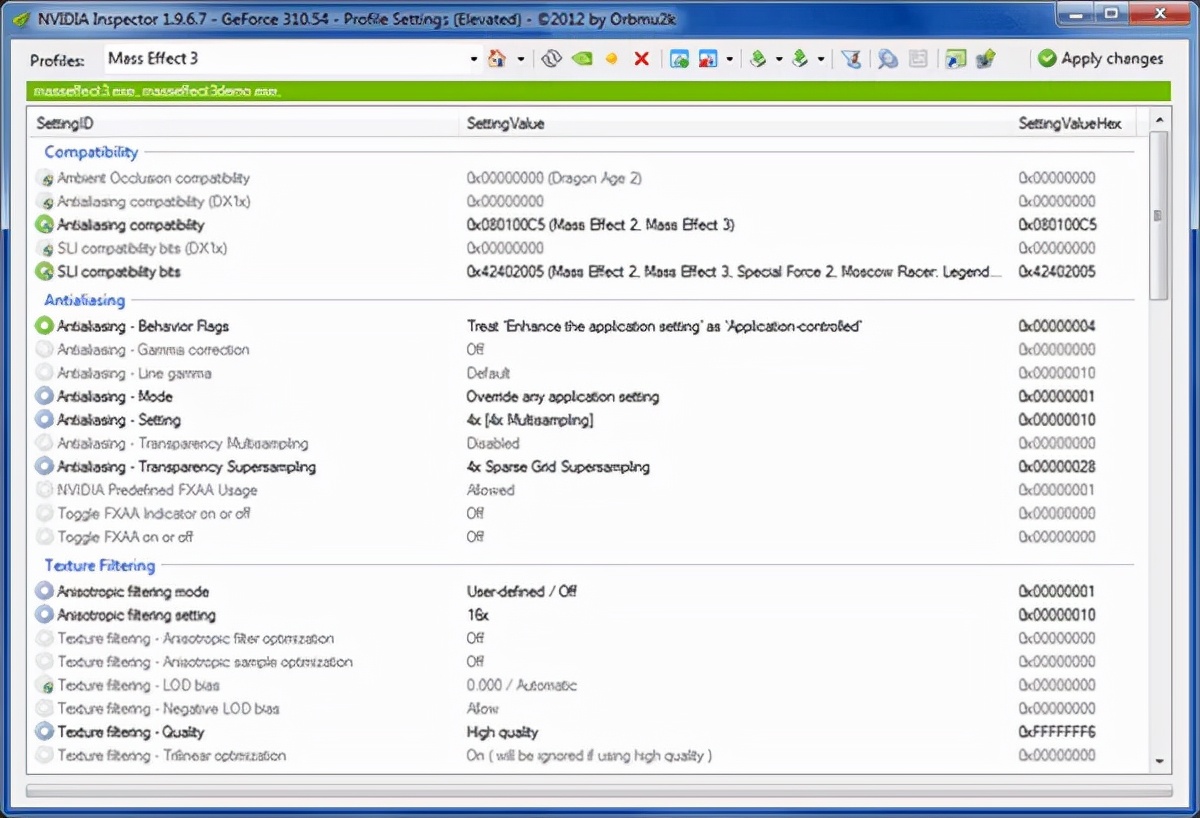Image resolution: width=1200 pixels, height=818 pixels.
Task: Click the masseffect3.exe link in the green bar
Action: 83,90
